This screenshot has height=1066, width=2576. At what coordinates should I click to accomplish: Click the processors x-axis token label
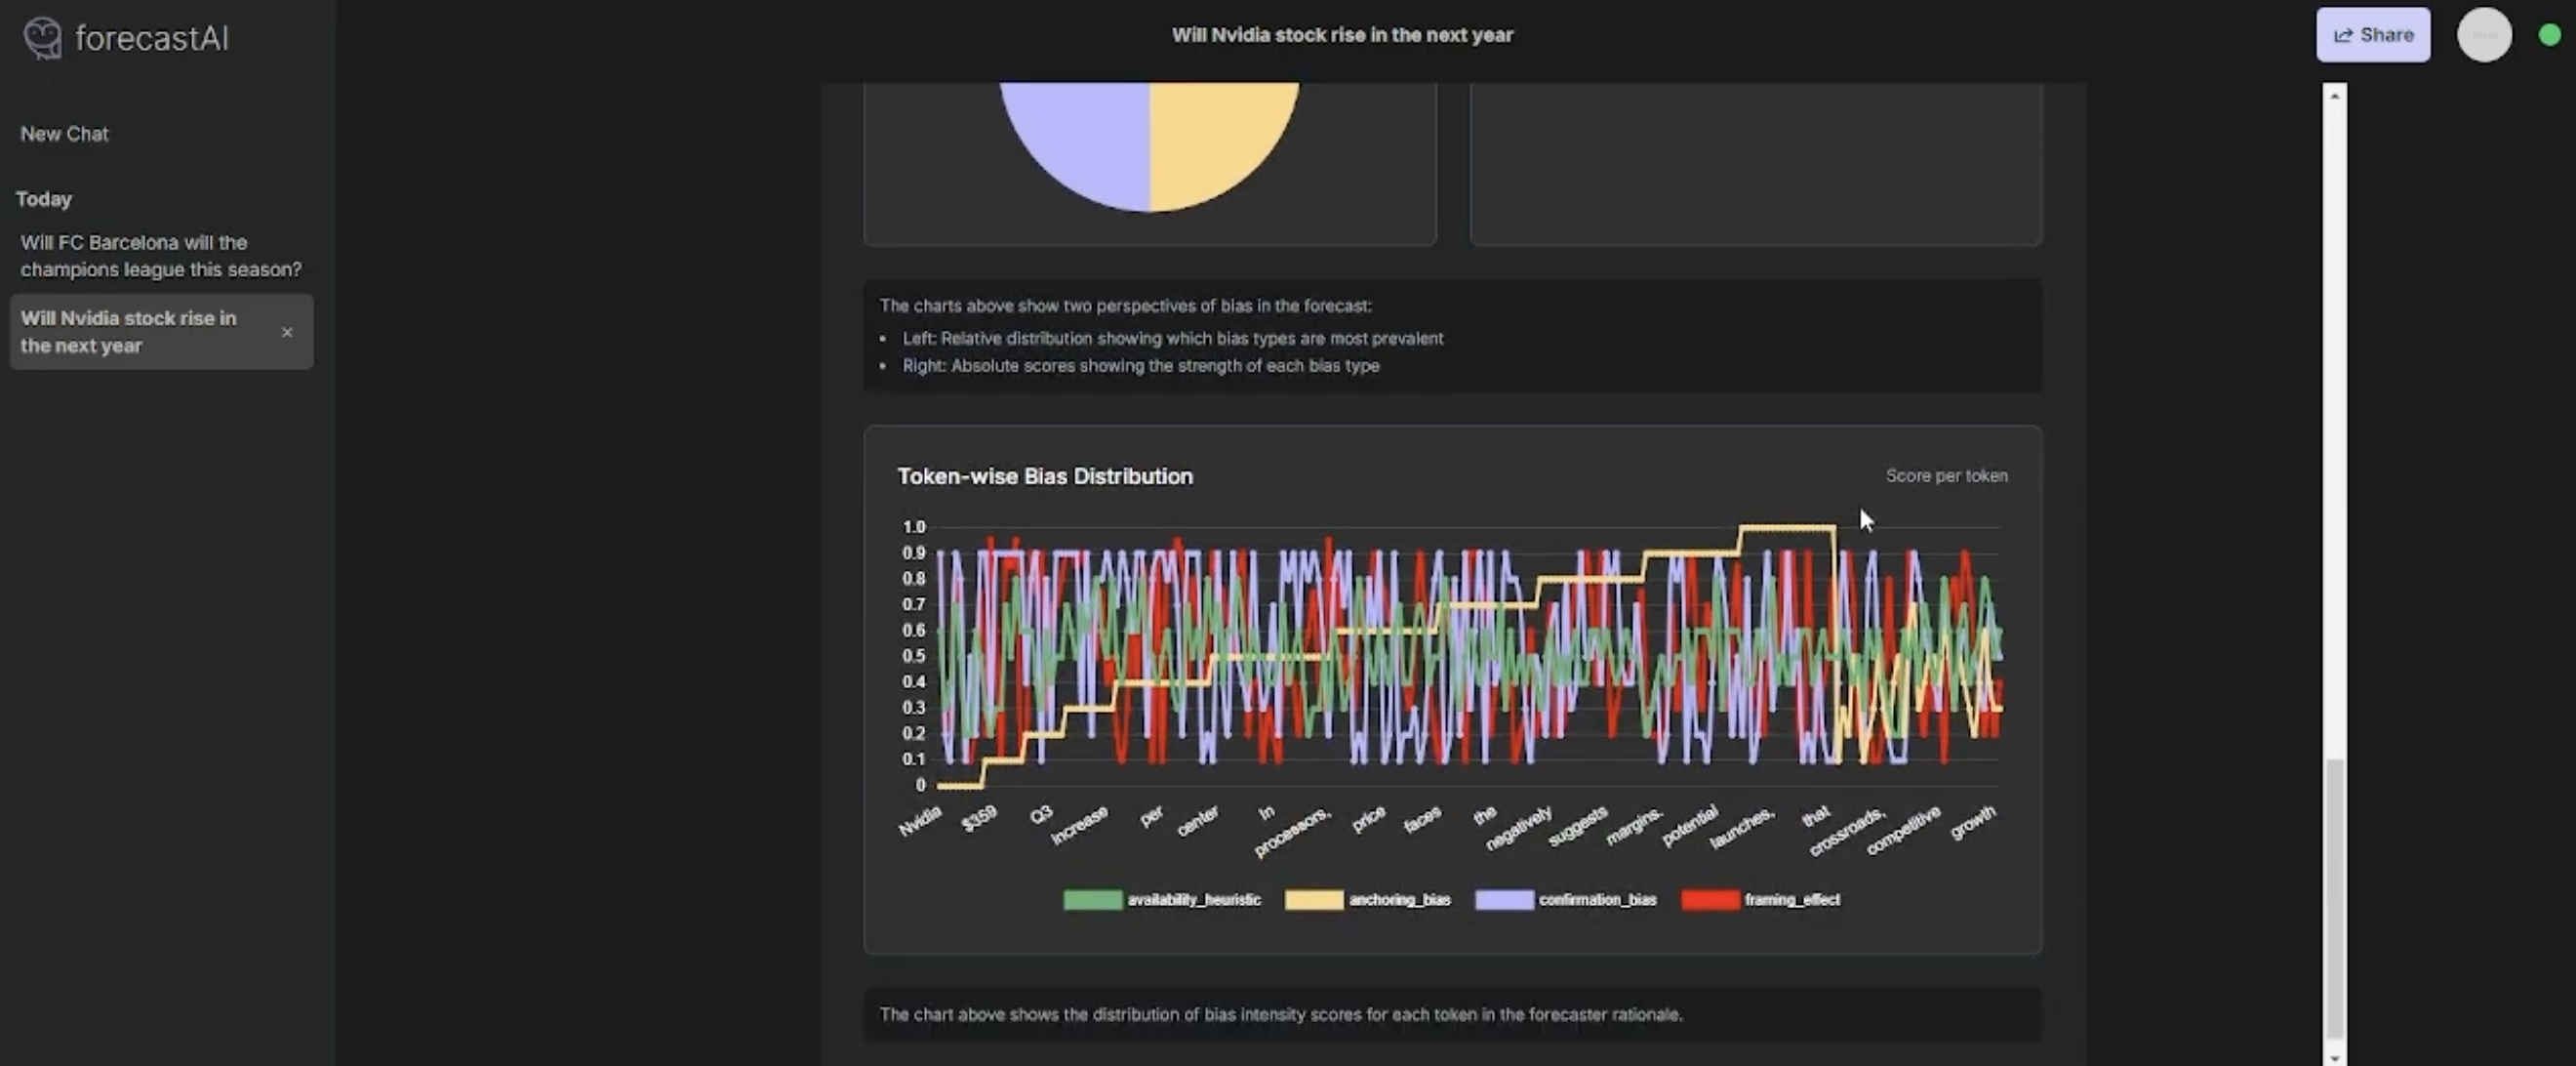1292,832
